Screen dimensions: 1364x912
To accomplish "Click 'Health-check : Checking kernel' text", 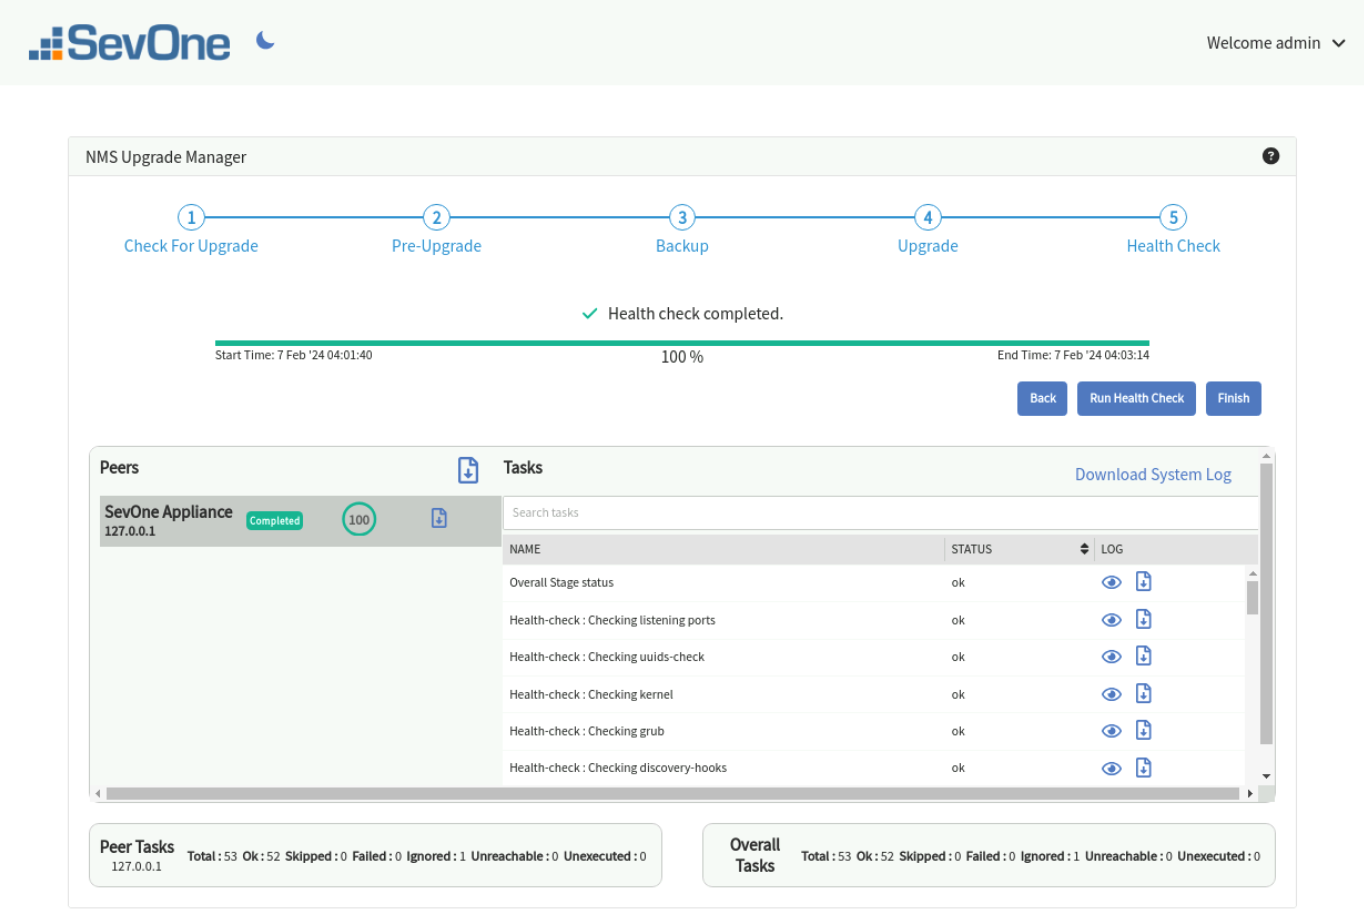I will tap(591, 694).
